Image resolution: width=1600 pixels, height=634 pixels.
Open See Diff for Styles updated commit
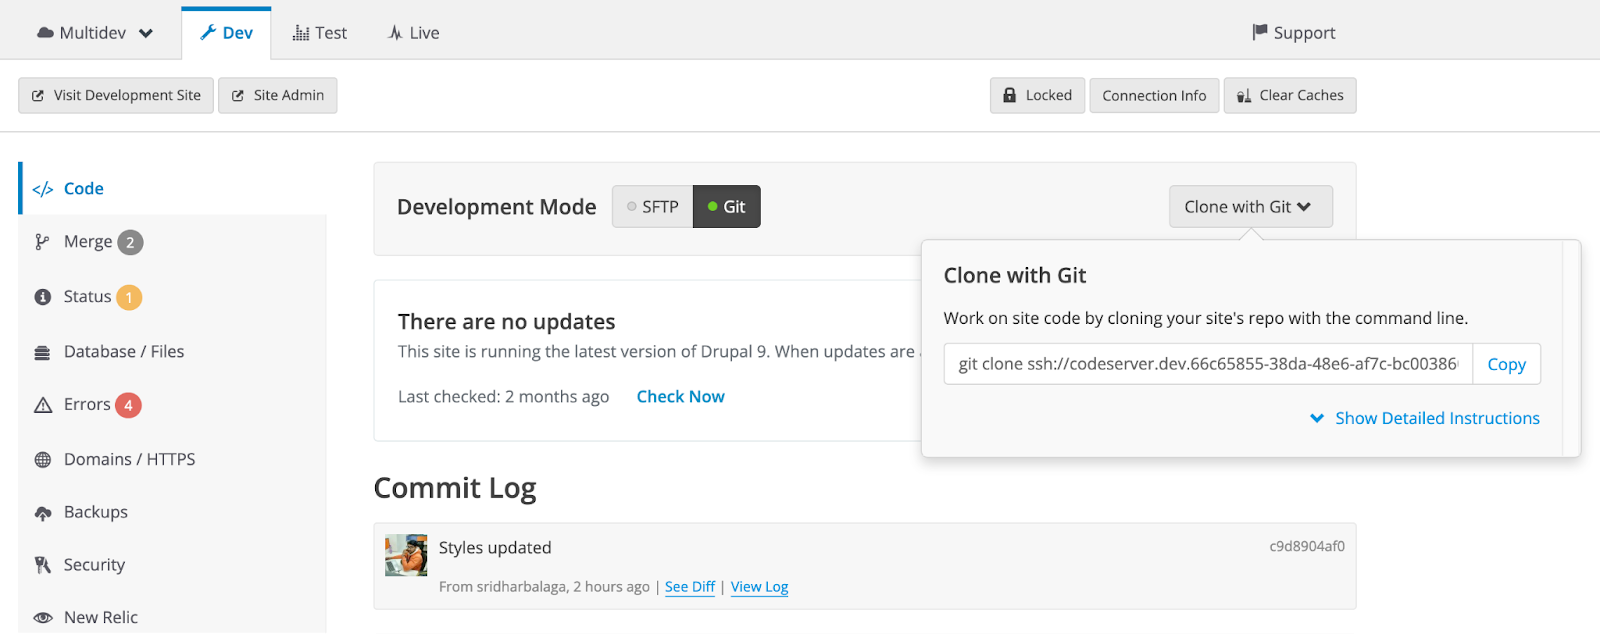click(690, 587)
